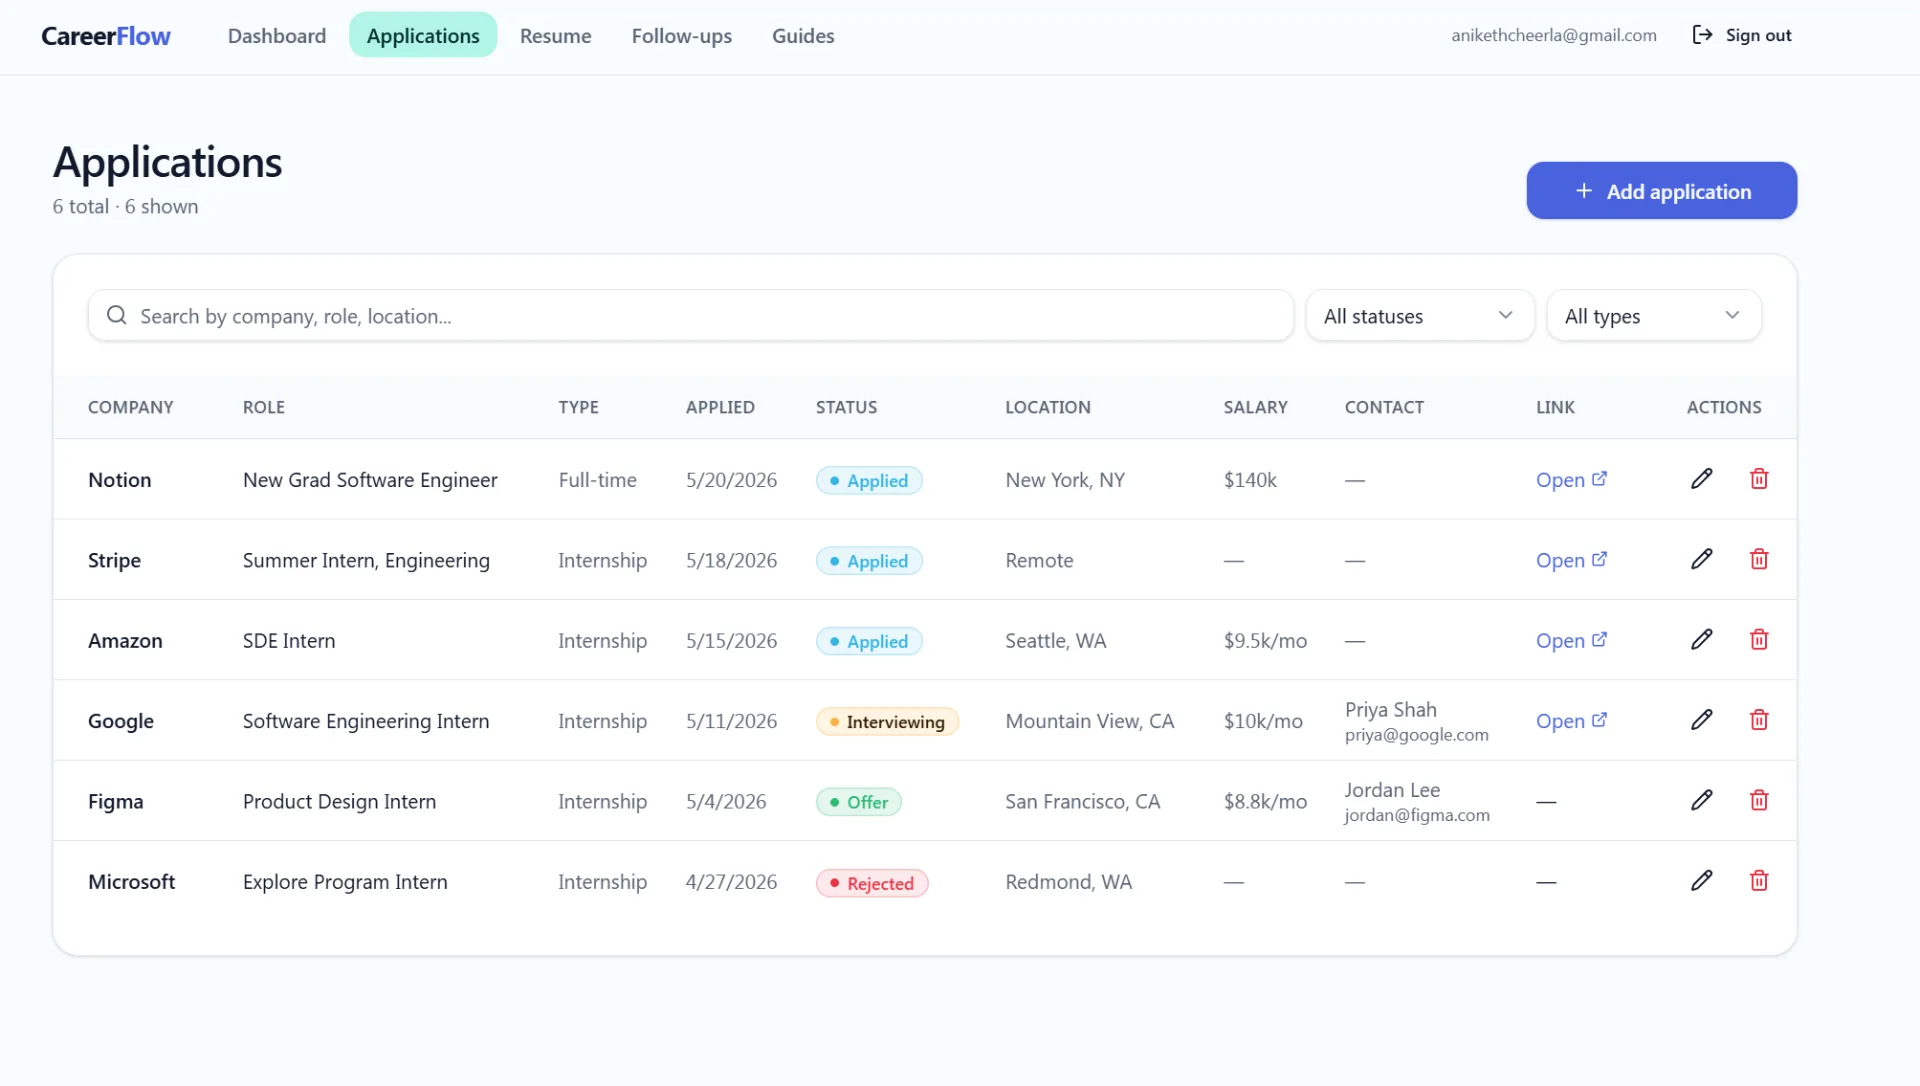Open the All statuses filter dropdown

[1420, 316]
